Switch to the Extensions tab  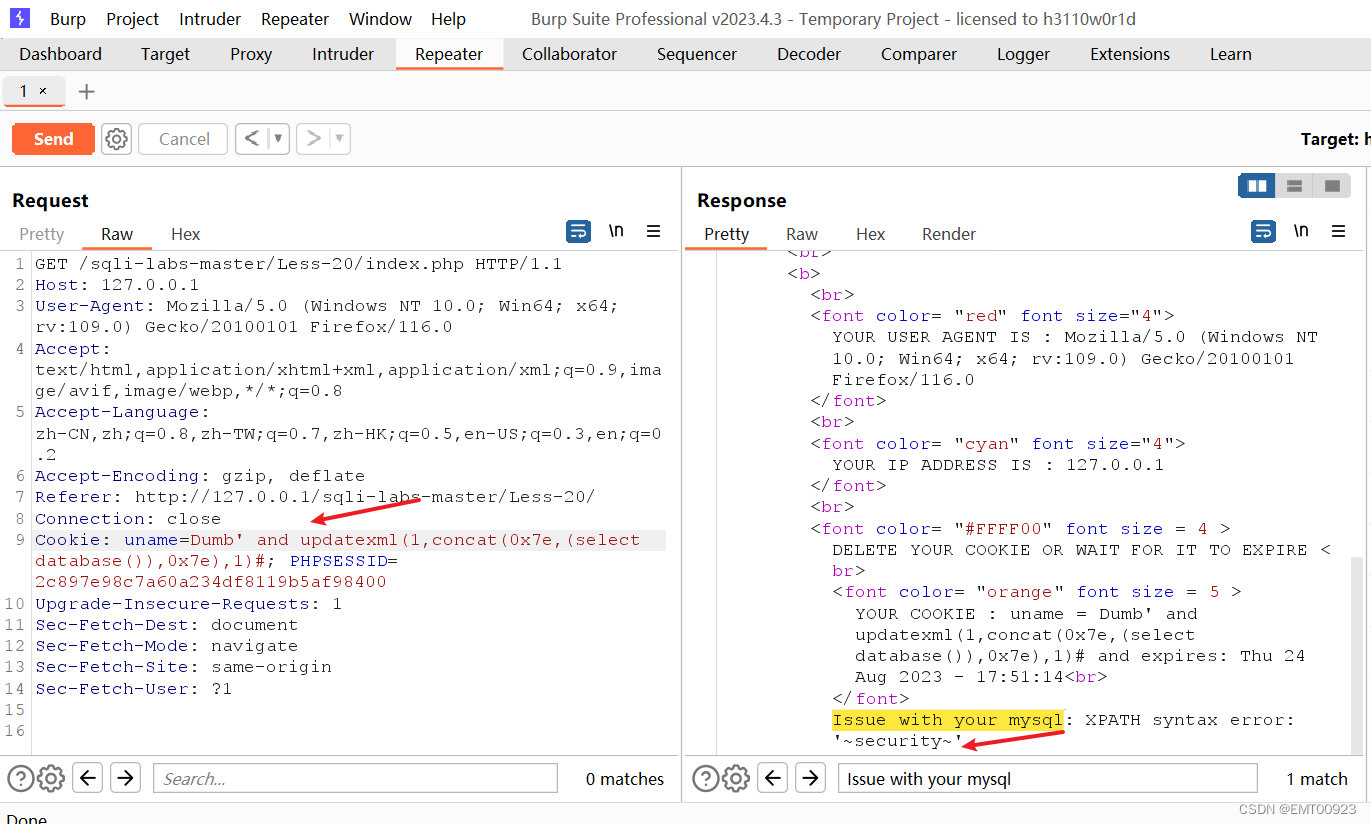tap(1130, 54)
